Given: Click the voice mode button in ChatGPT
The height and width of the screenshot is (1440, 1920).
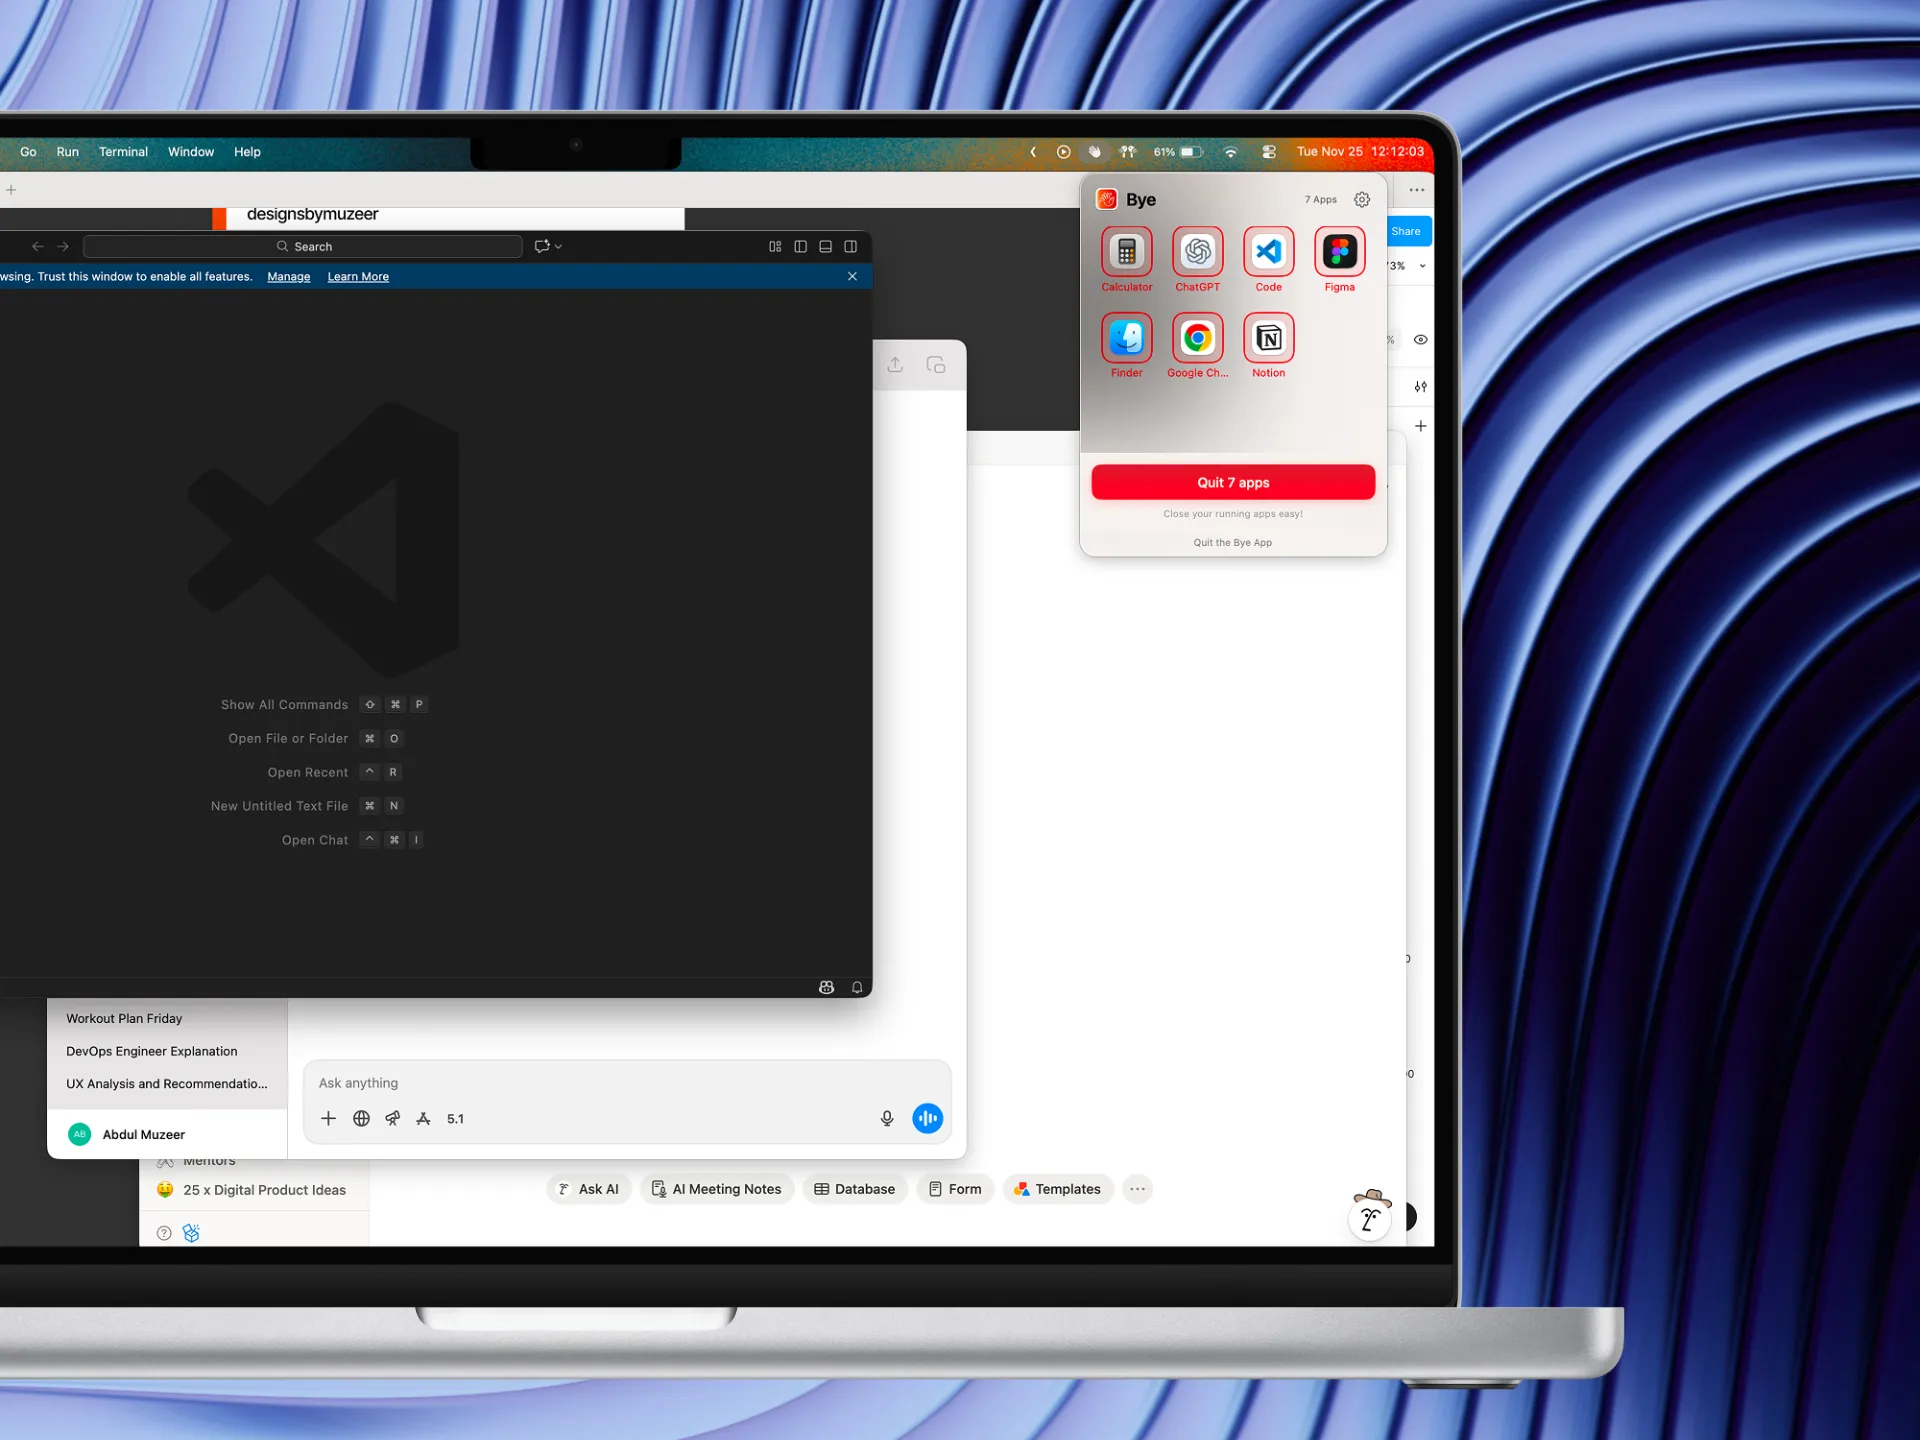Looking at the screenshot, I should pos(927,1118).
